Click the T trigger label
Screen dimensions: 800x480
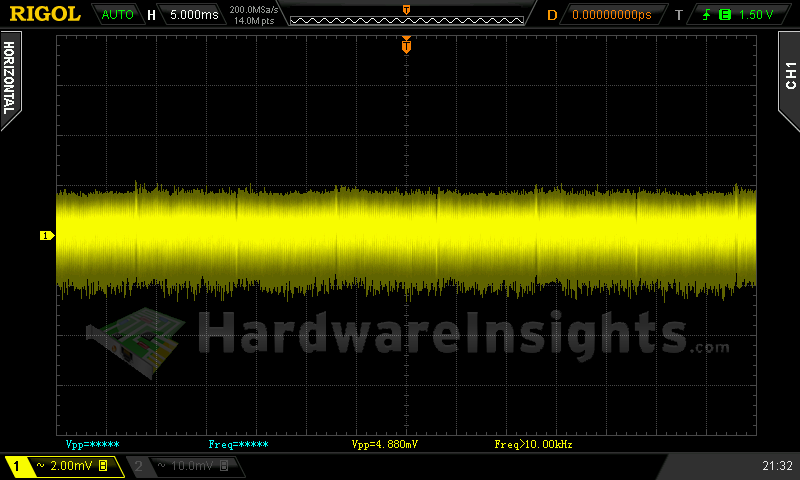(x=679, y=15)
